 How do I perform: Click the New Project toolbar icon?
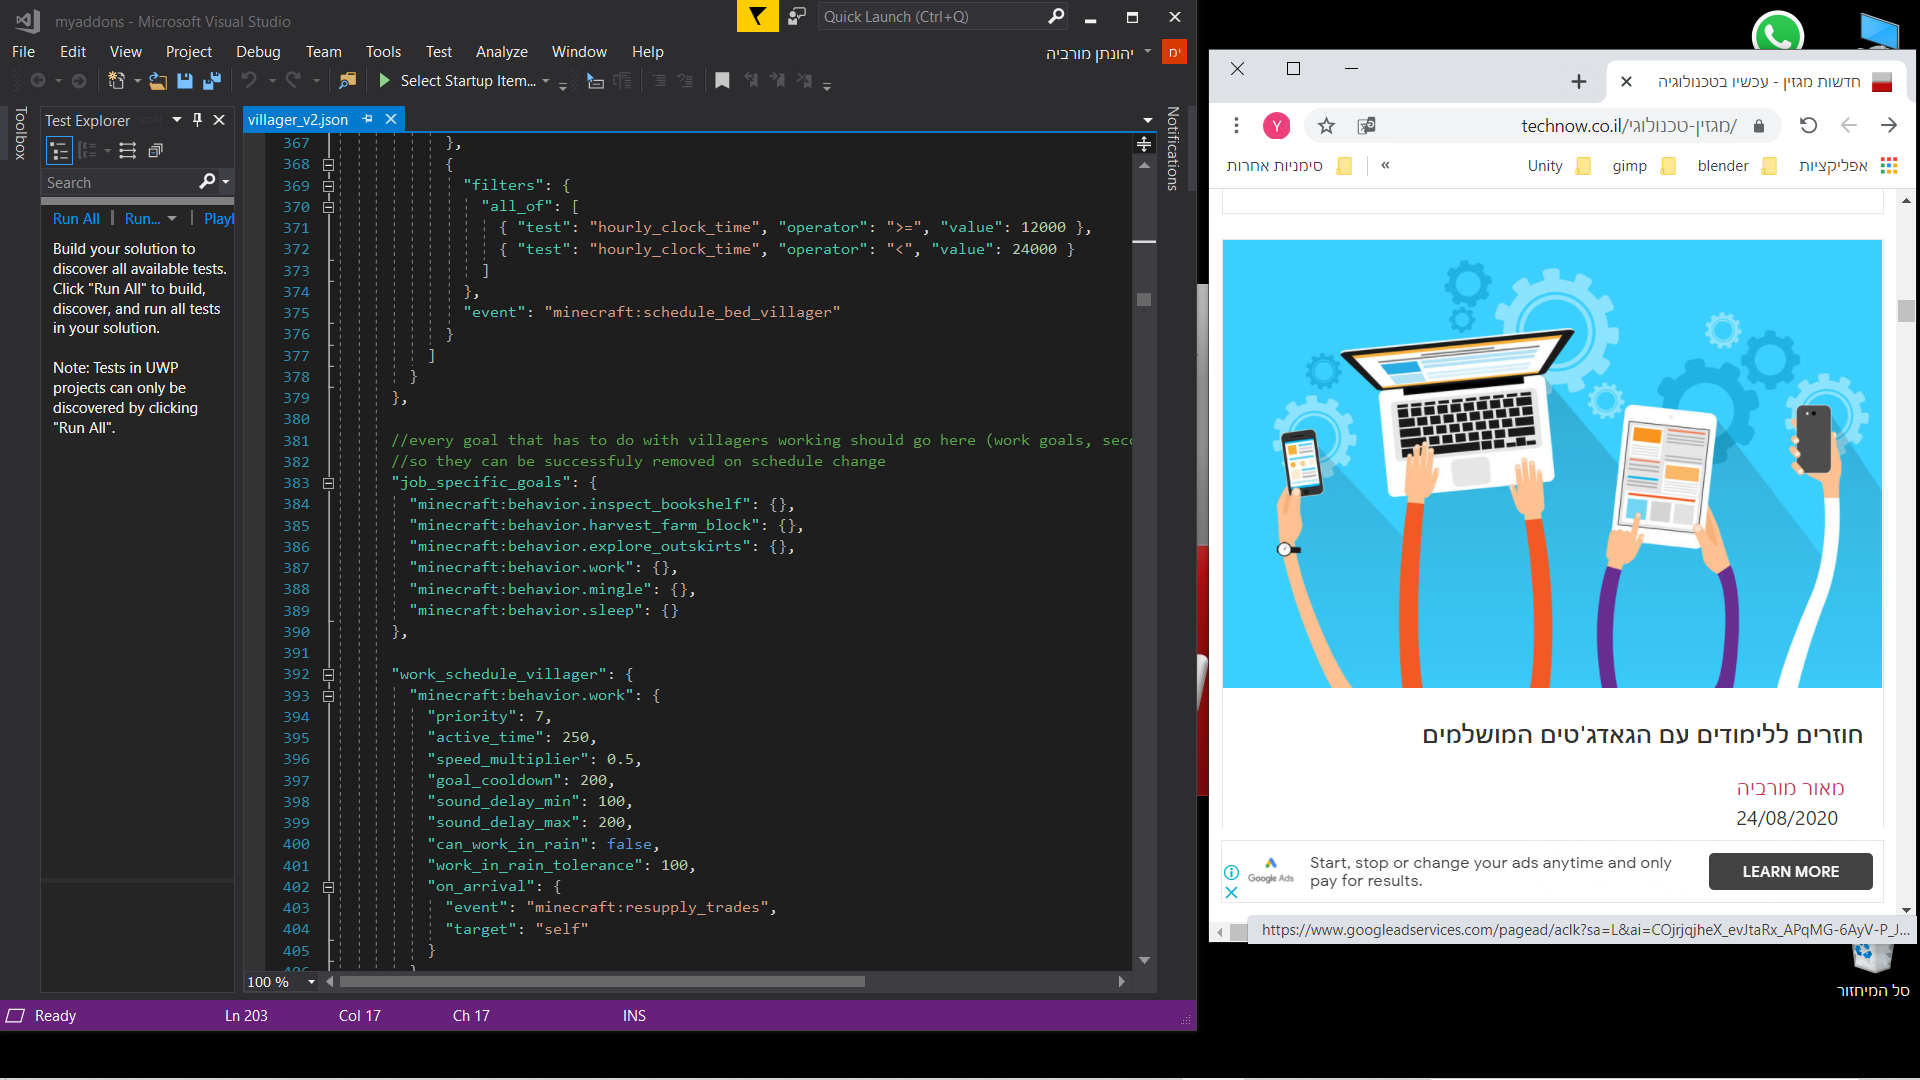(116, 81)
